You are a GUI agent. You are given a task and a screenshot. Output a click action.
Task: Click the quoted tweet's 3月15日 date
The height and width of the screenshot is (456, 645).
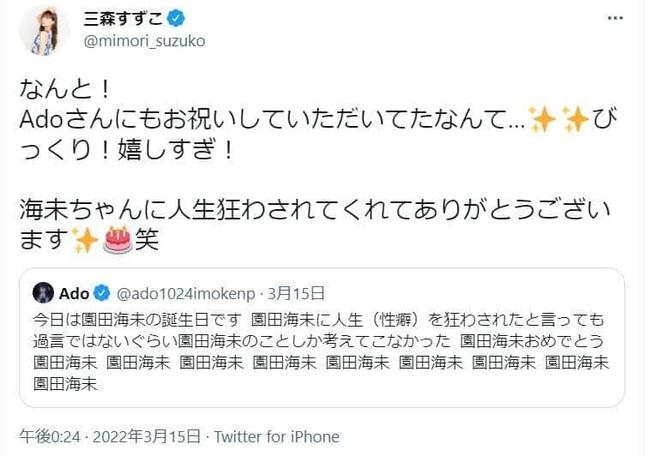tap(298, 294)
